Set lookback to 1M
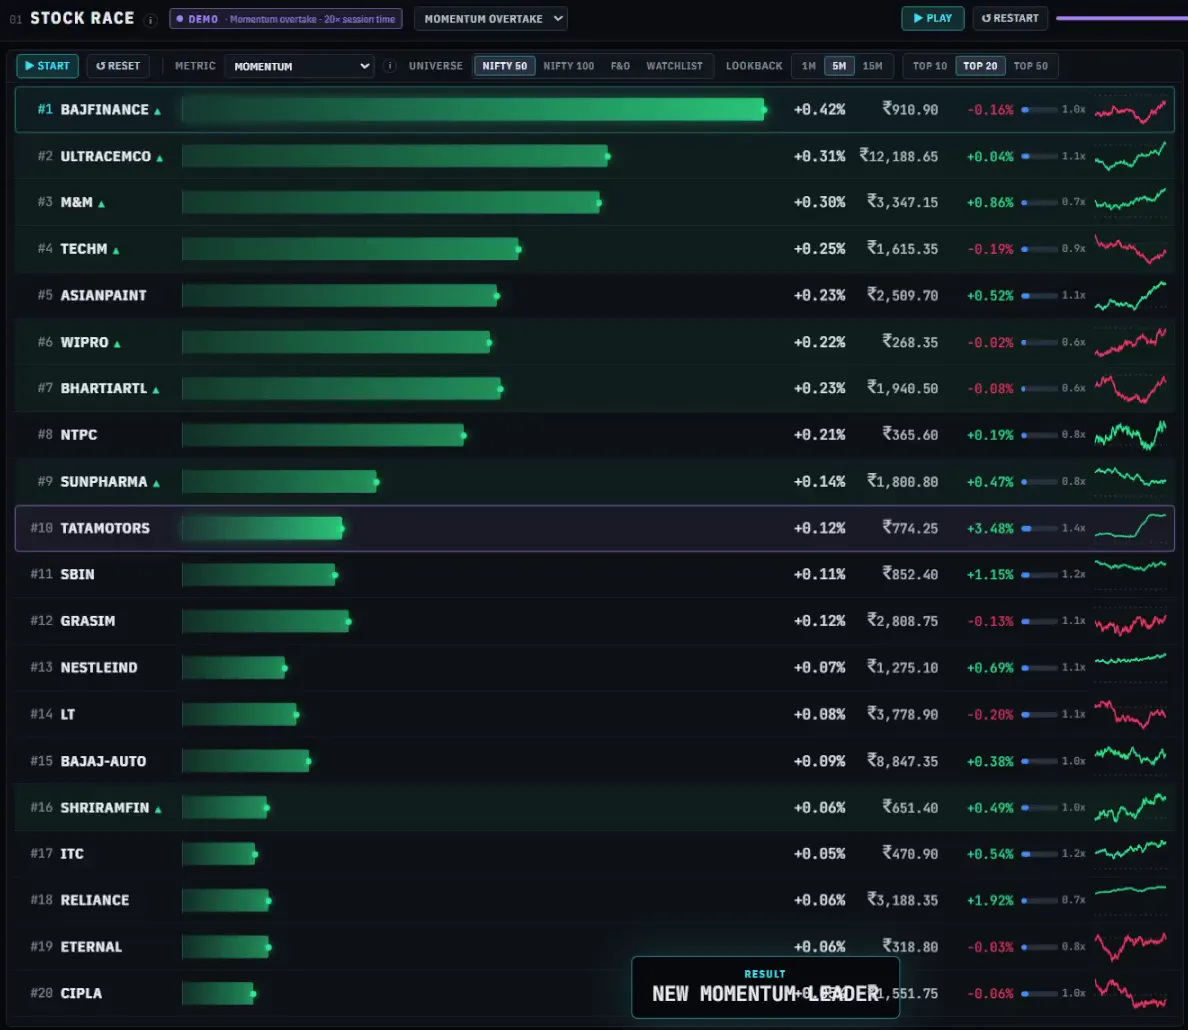The width and height of the screenshot is (1188, 1030). [x=808, y=66]
